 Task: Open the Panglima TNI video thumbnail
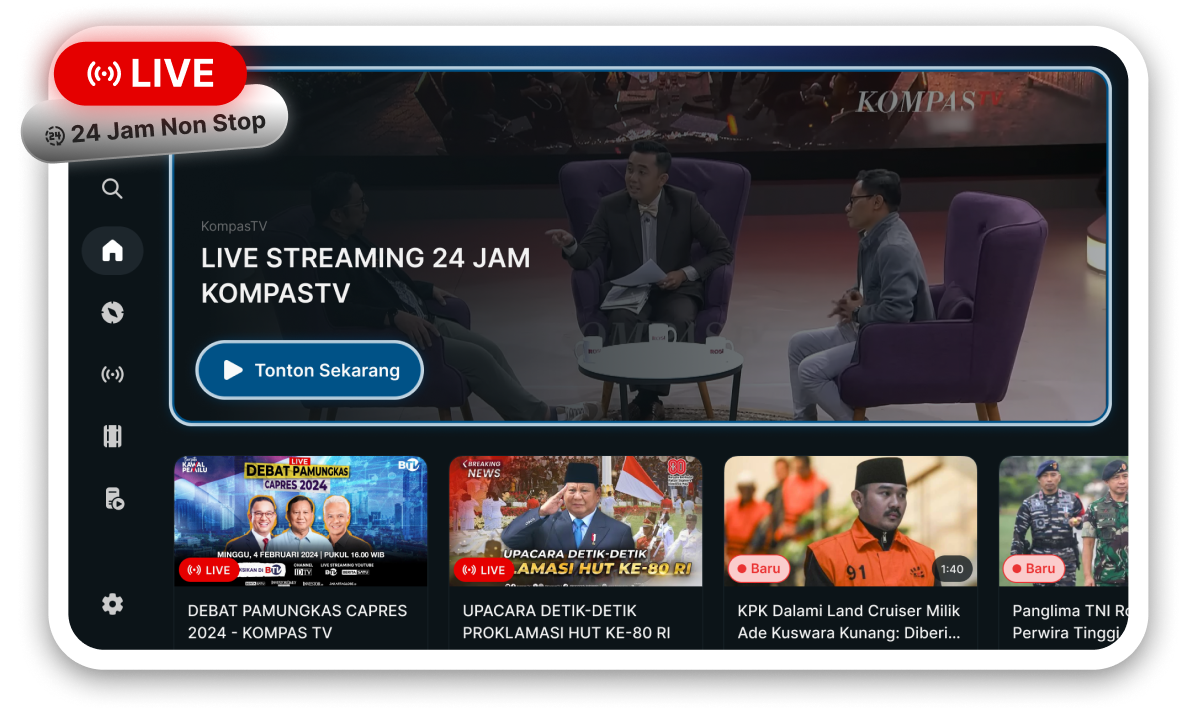pyautogui.click(x=1063, y=521)
